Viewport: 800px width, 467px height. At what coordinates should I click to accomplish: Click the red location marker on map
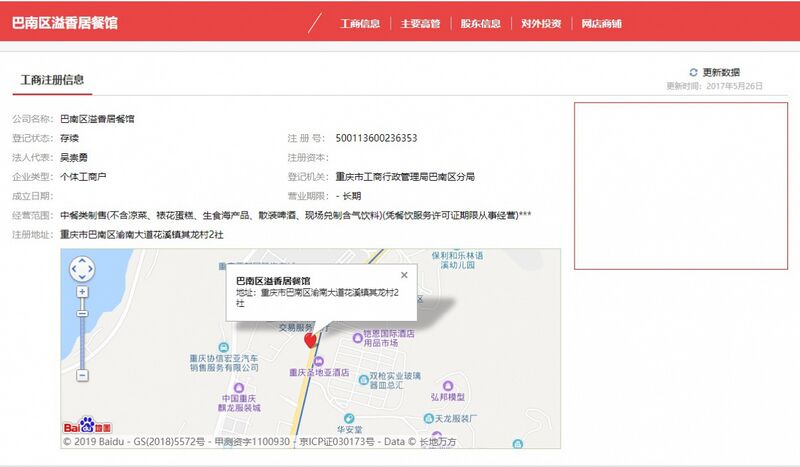click(x=310, y=340)
